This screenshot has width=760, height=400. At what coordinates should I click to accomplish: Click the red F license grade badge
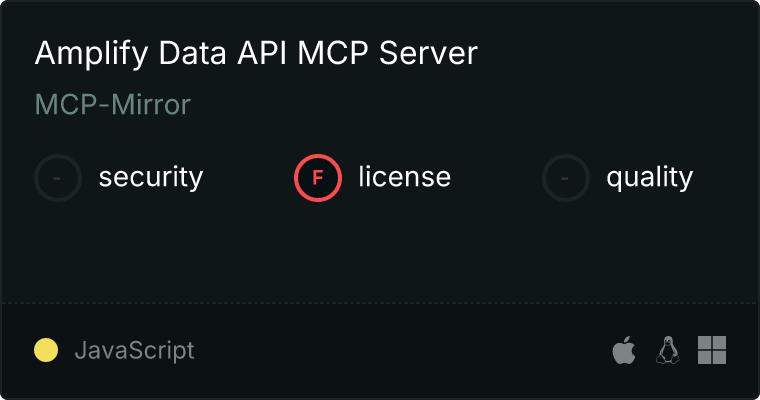coord(318,178)
